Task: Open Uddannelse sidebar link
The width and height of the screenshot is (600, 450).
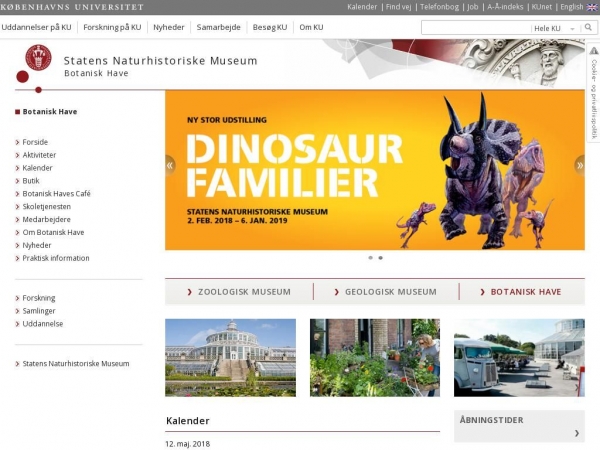Action: pos(42,324)
